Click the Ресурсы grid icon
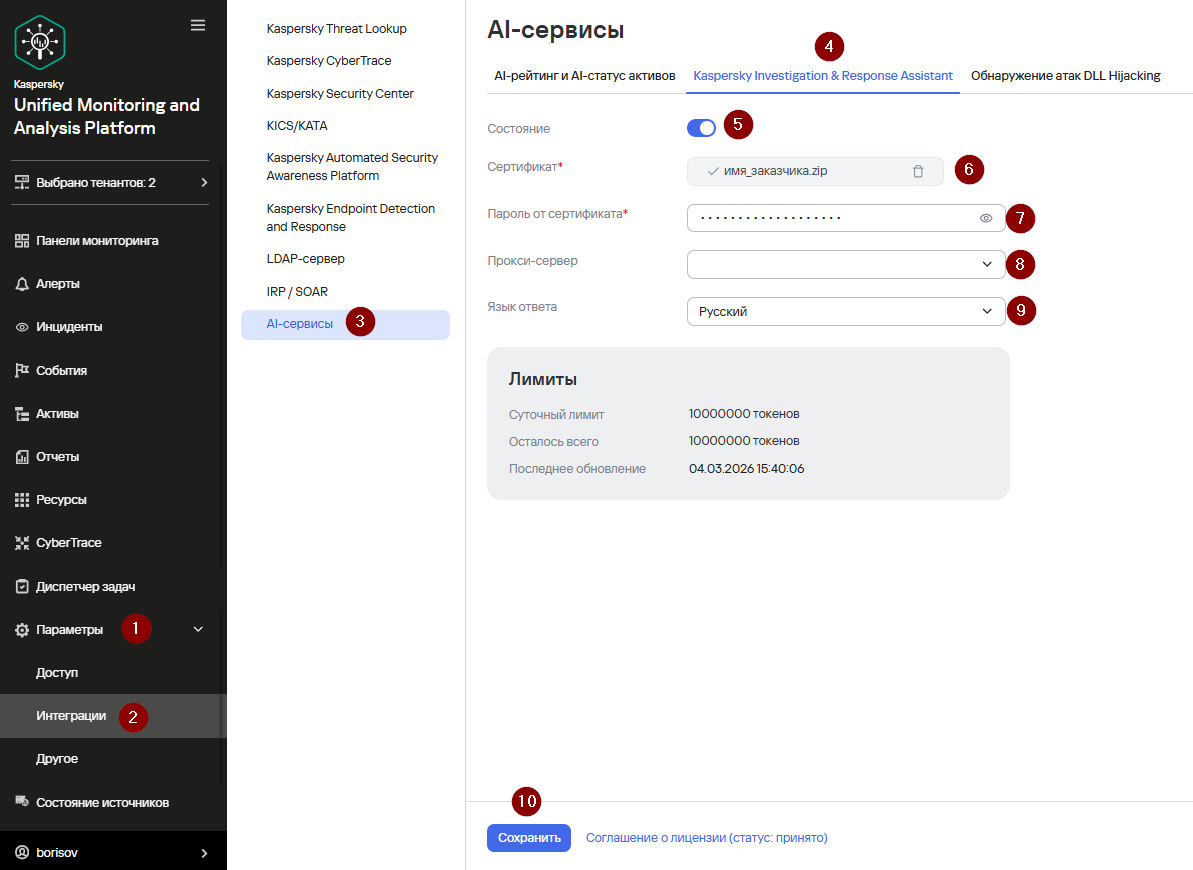 coord(22,500)
